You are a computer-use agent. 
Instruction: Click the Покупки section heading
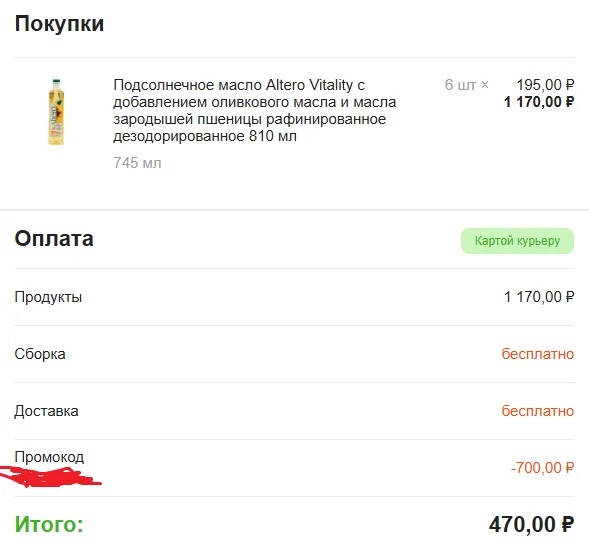pos(59,24)
